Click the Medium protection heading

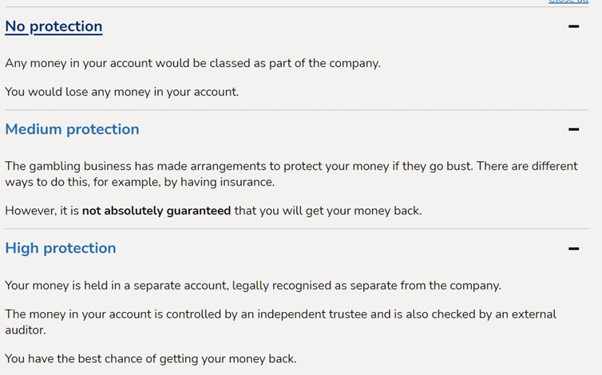point(72,129)
